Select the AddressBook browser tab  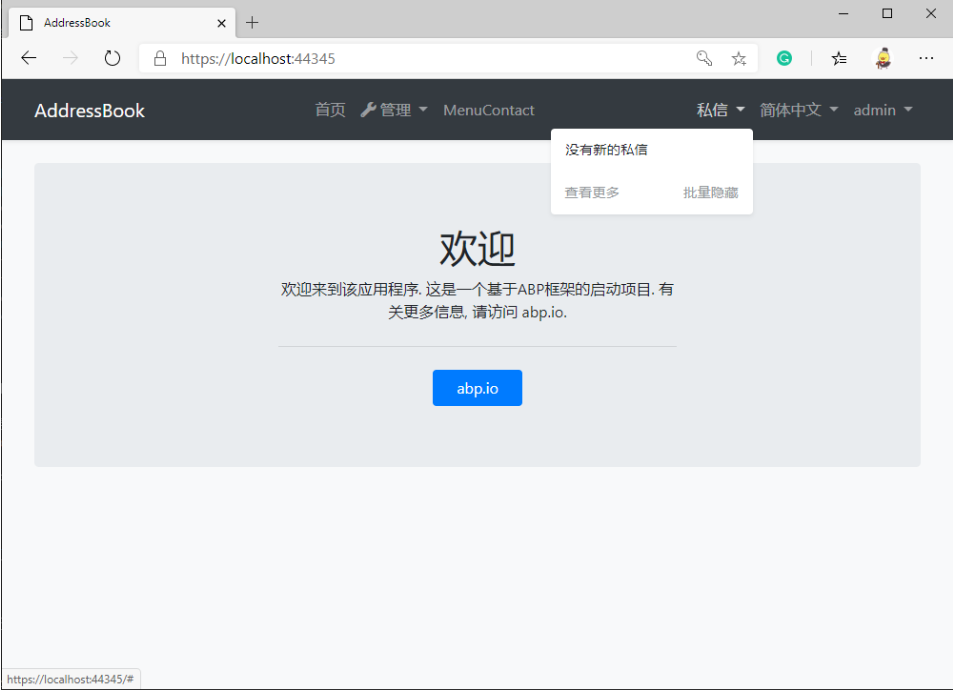tap(122, 23)
